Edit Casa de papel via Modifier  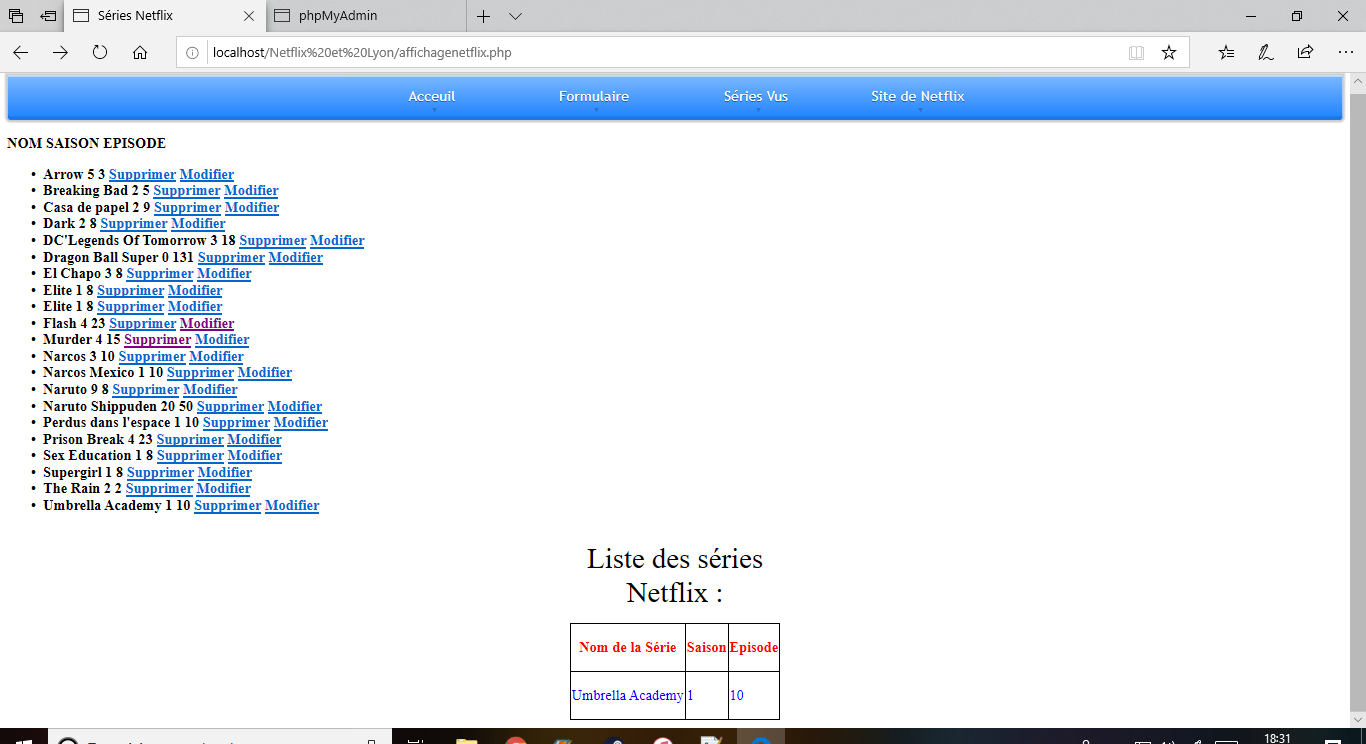click(252, 207)
